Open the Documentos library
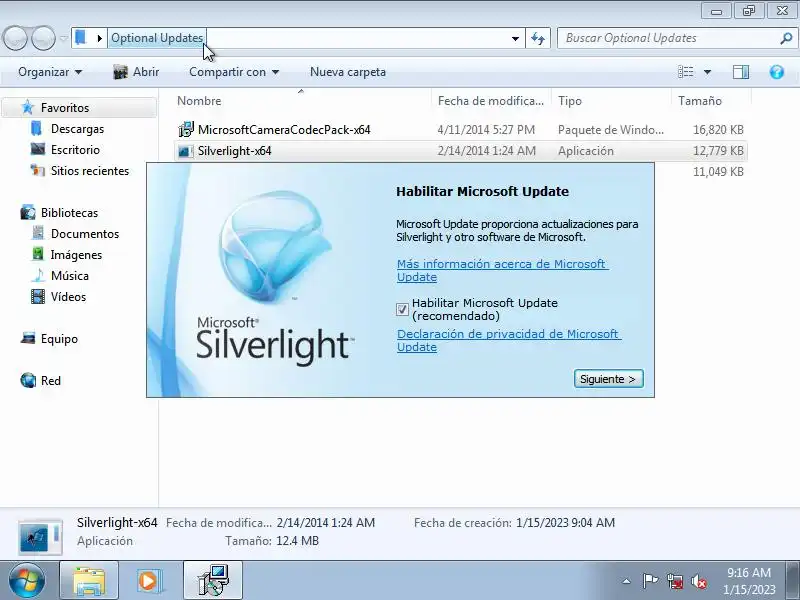800x600 pixels. click(x=85, y=234)
